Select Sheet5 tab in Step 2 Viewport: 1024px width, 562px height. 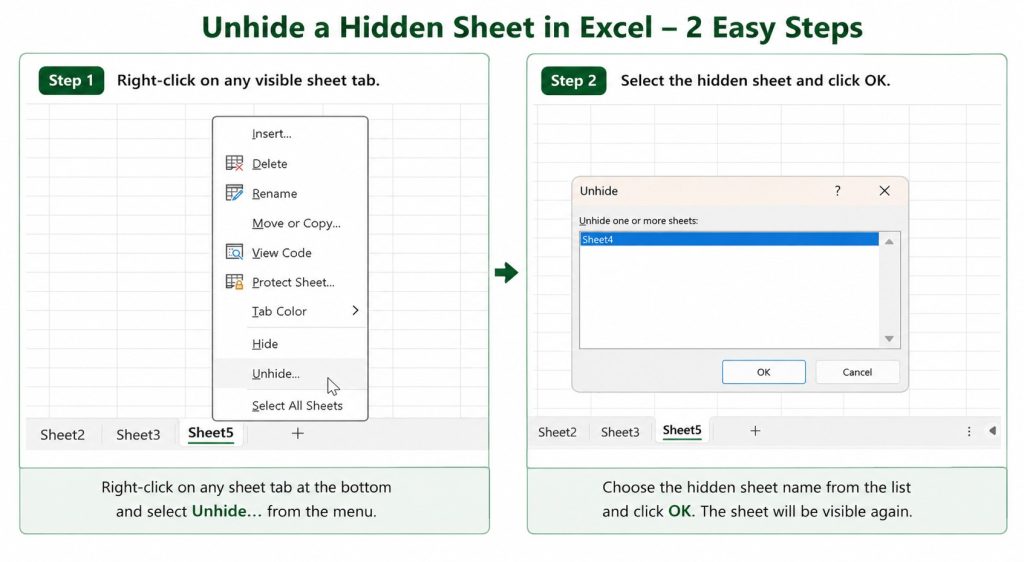[682, 430]
